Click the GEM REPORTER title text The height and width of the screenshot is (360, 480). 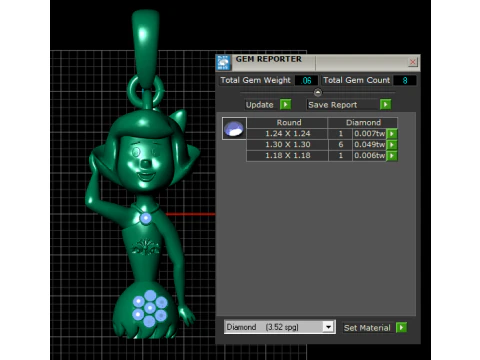269,59
